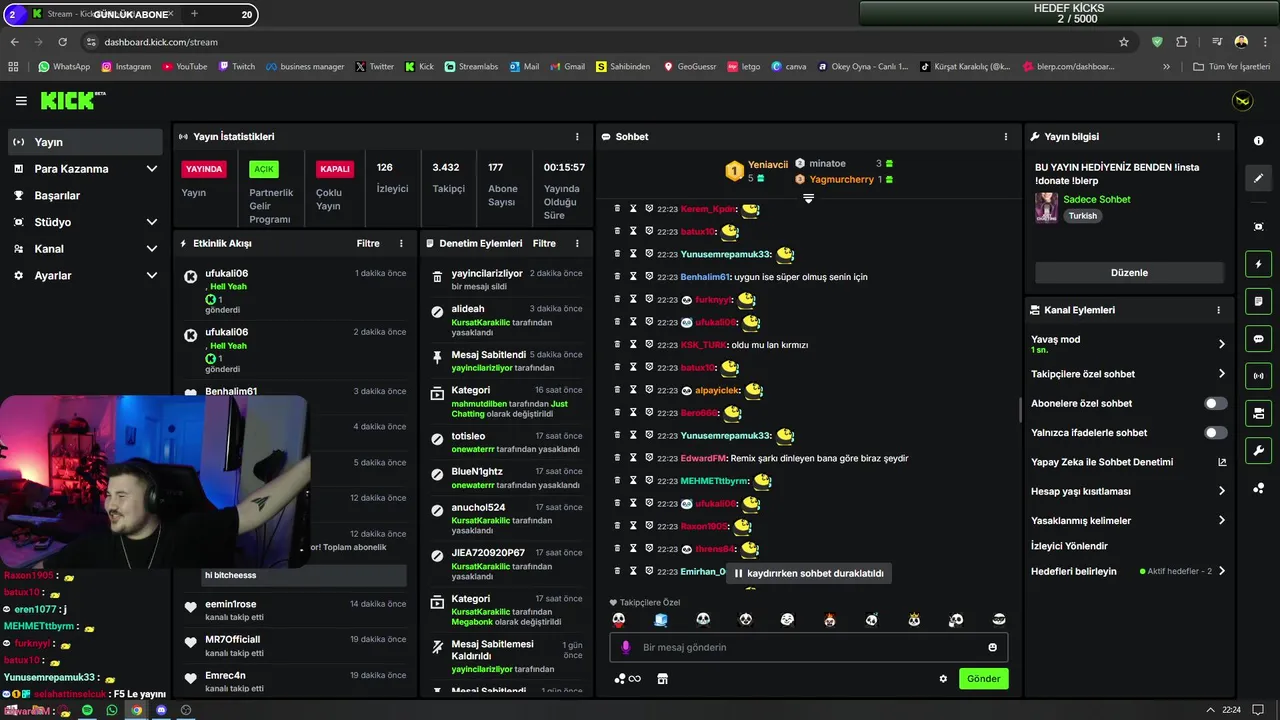Click the capture frame icon in right sidebar

pyautogui.click(x=1258, y=227)
